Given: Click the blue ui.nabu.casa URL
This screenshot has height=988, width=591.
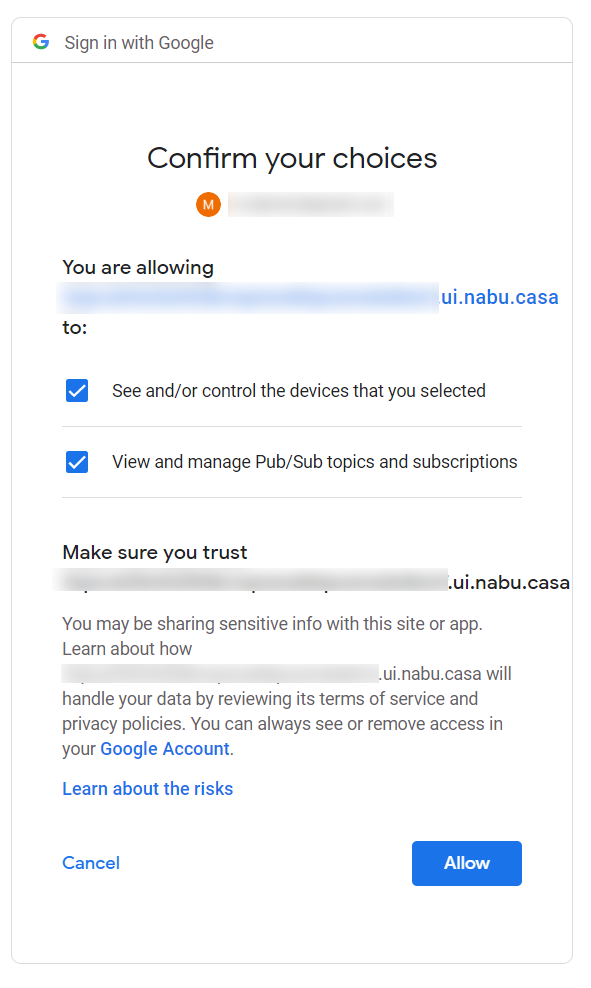Looking at the screenshot, I should (500, 297).
